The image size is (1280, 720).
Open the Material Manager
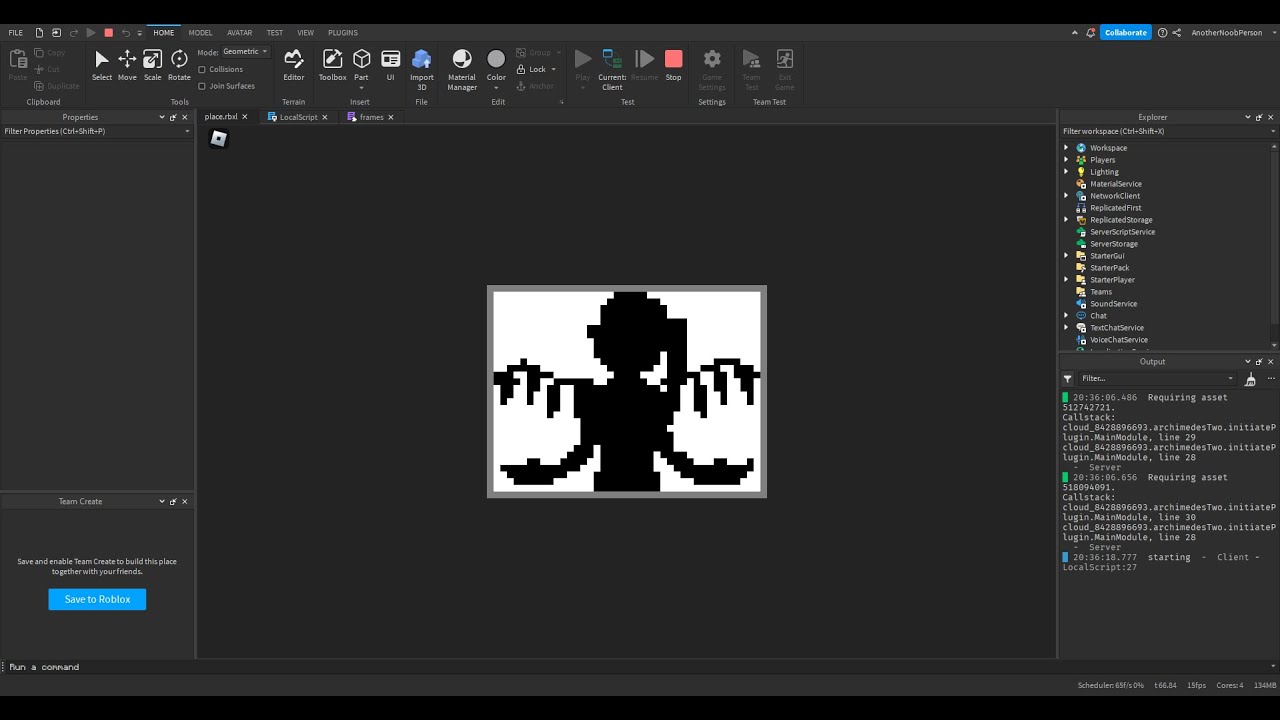tap(462, 70)
